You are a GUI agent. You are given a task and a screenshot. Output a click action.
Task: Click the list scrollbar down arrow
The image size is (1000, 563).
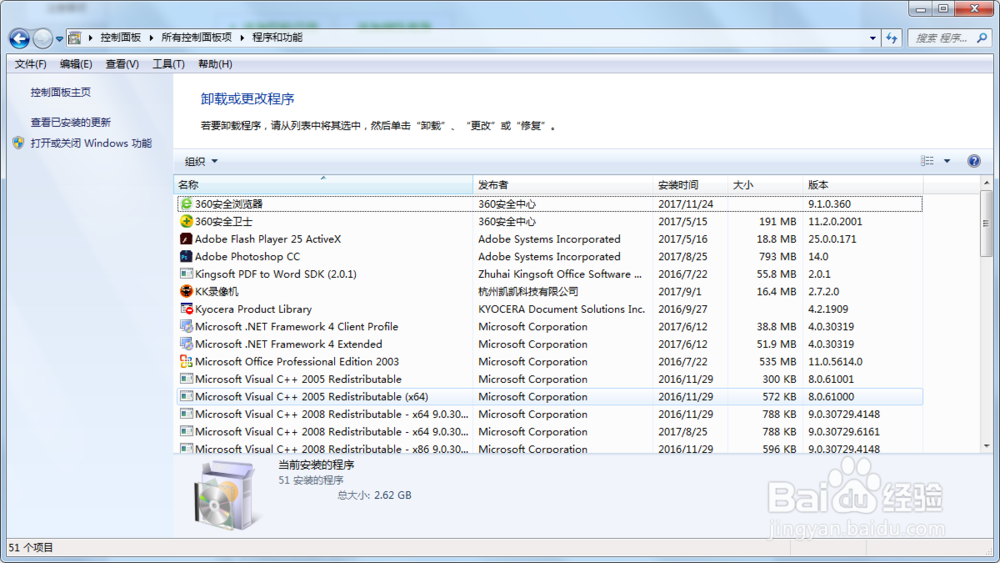[x=987, y=446]
